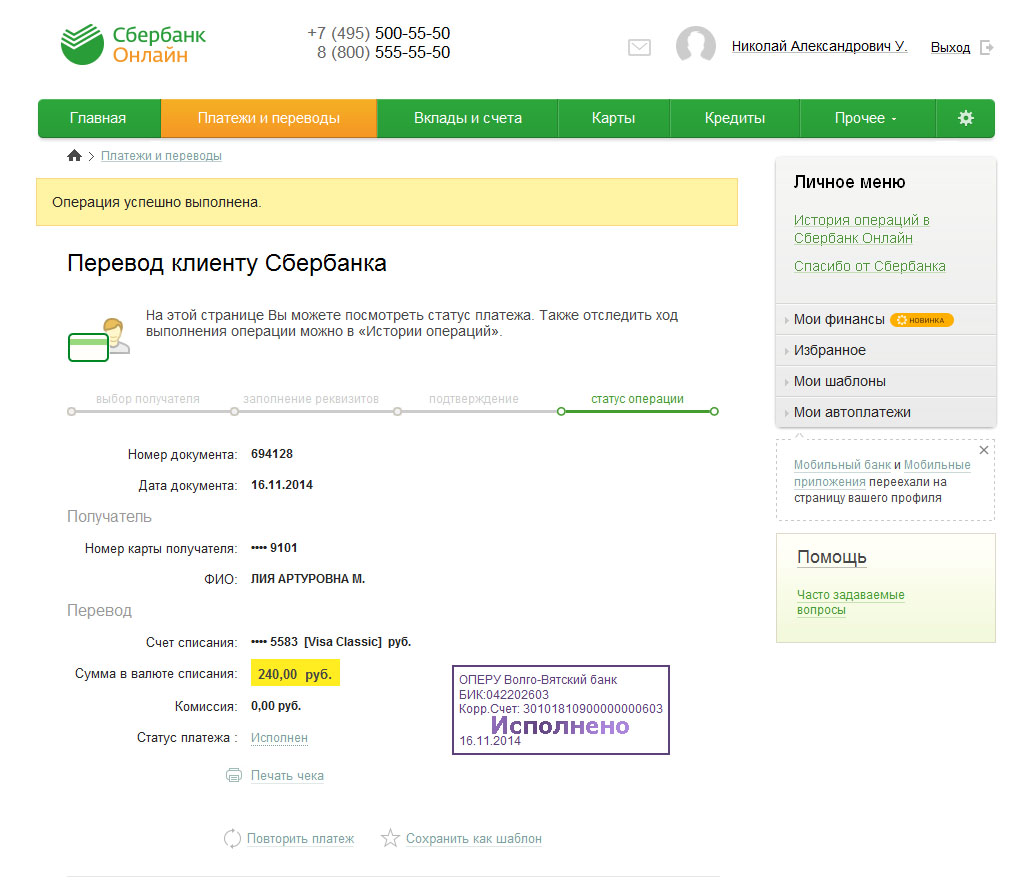Click the user avatar picture

pos(696,44)
